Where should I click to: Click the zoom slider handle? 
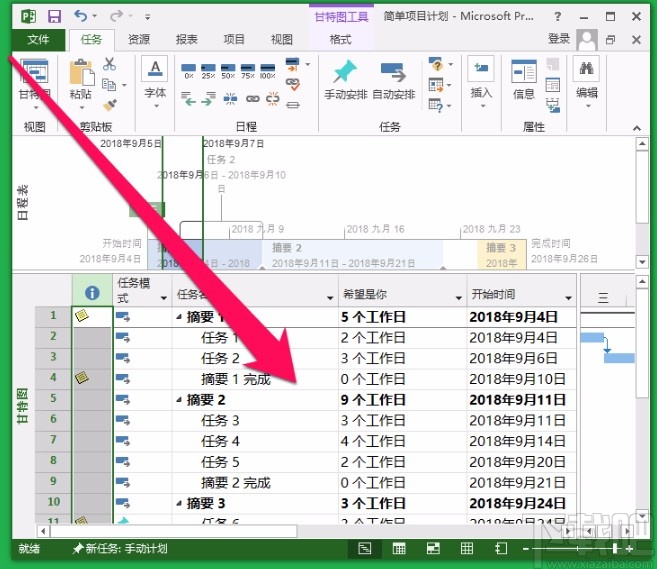615,548
